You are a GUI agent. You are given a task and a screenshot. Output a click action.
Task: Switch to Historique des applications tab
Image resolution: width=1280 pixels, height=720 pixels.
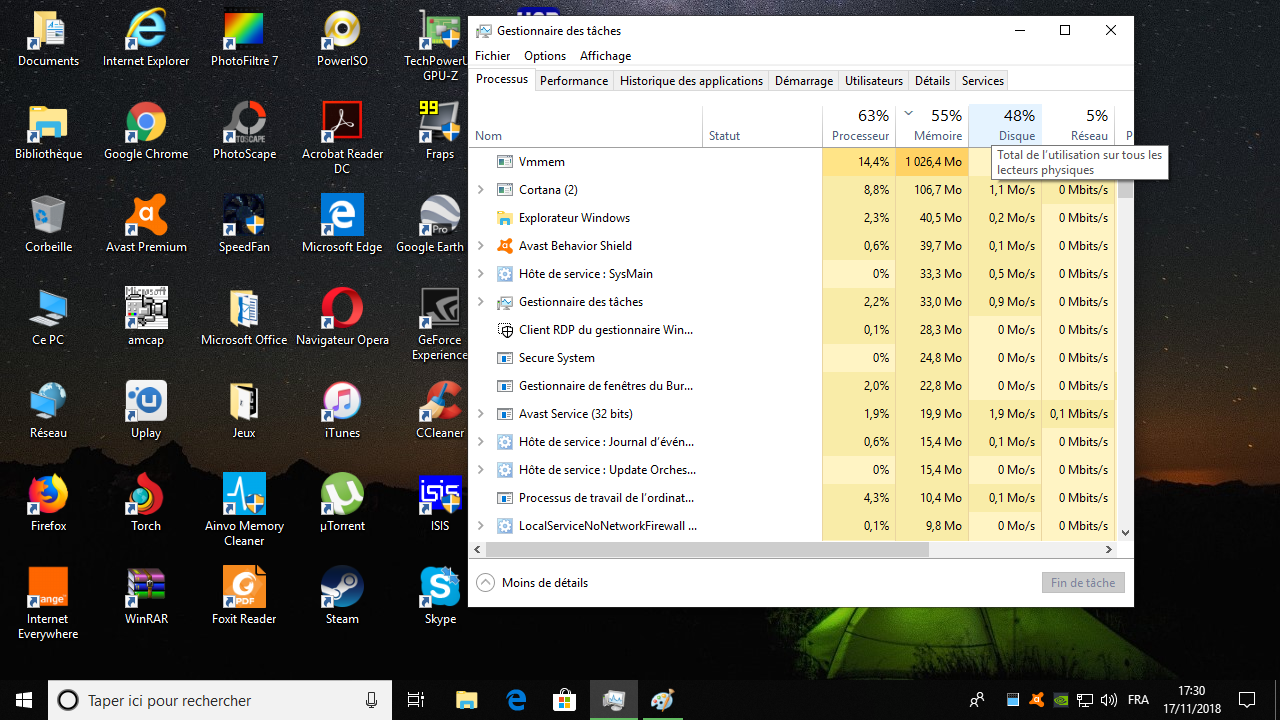click(691, 81)
